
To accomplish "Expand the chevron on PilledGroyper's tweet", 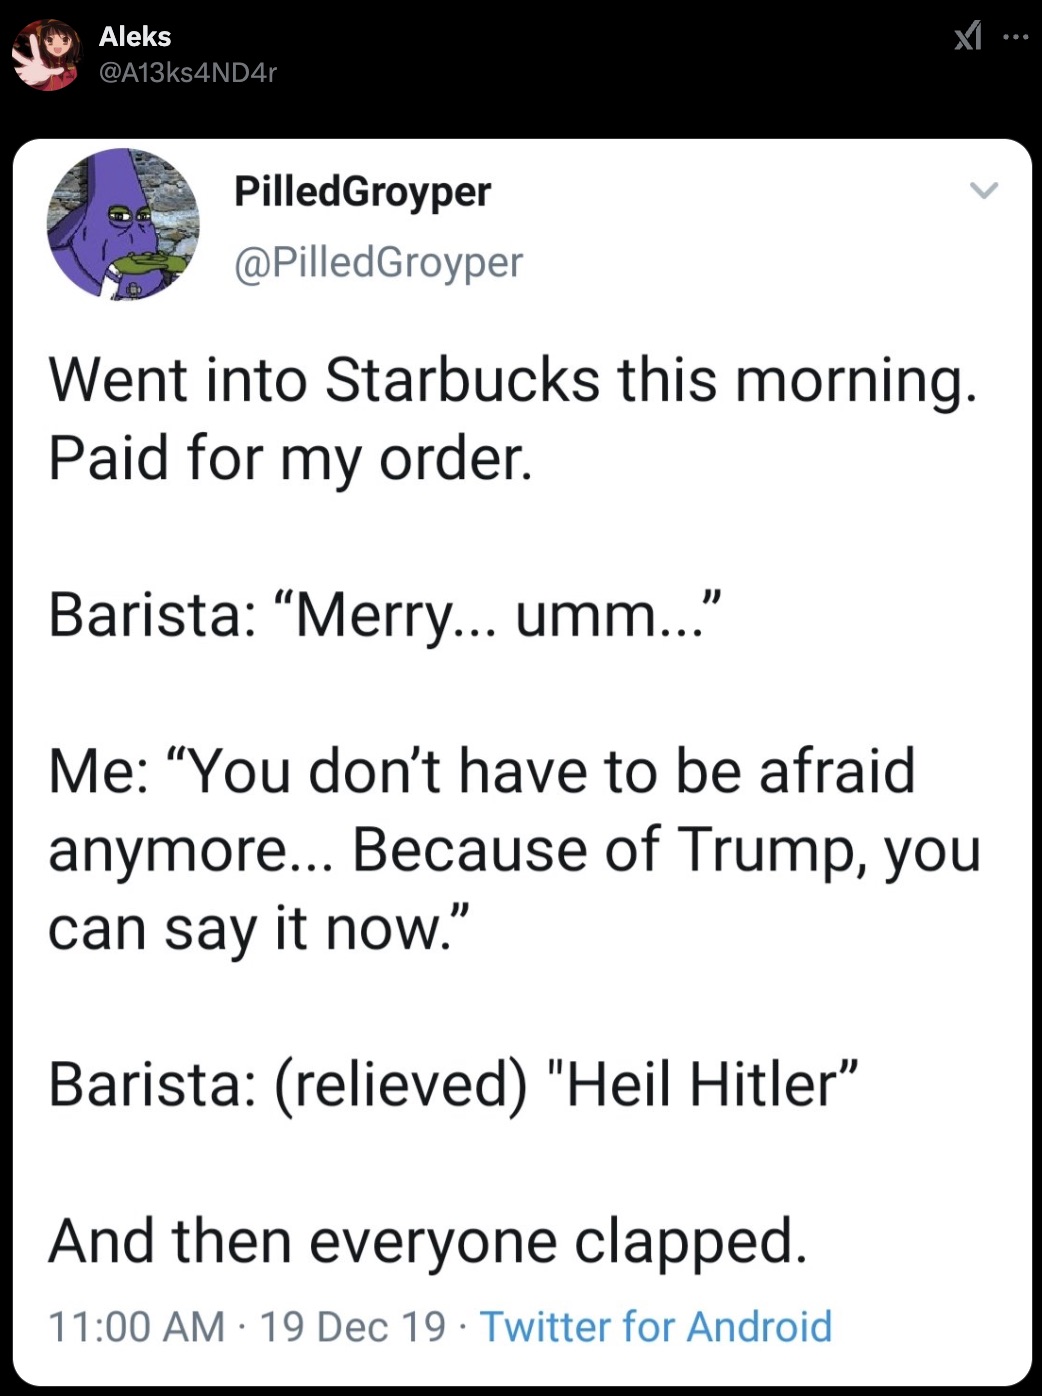I will point(984,190).
